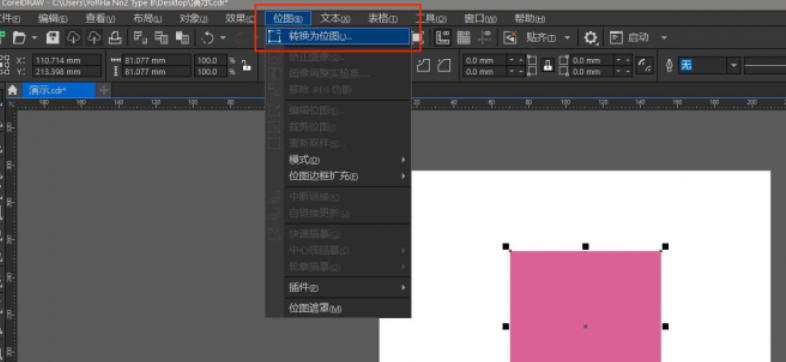786x362 pixels.
Task: Expand the 启动 launcher dropdown arrow
Action: click(x=664, y=38)
